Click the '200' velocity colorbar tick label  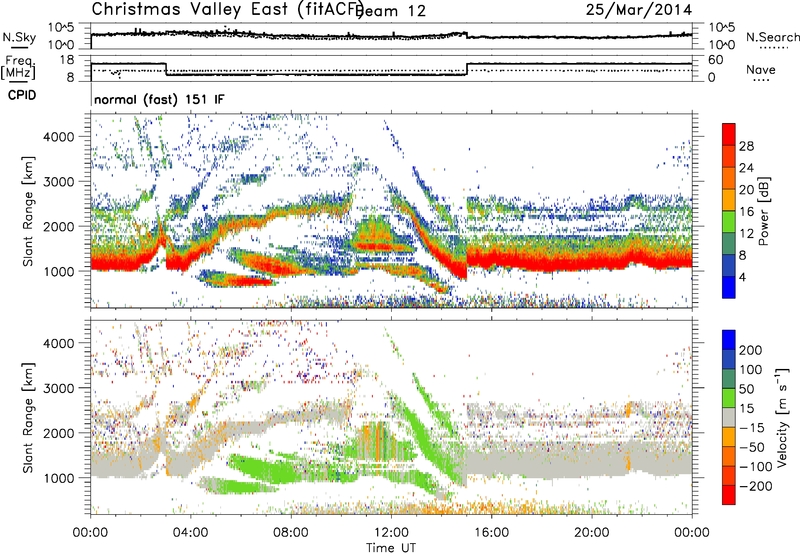(x=751, y=350)
